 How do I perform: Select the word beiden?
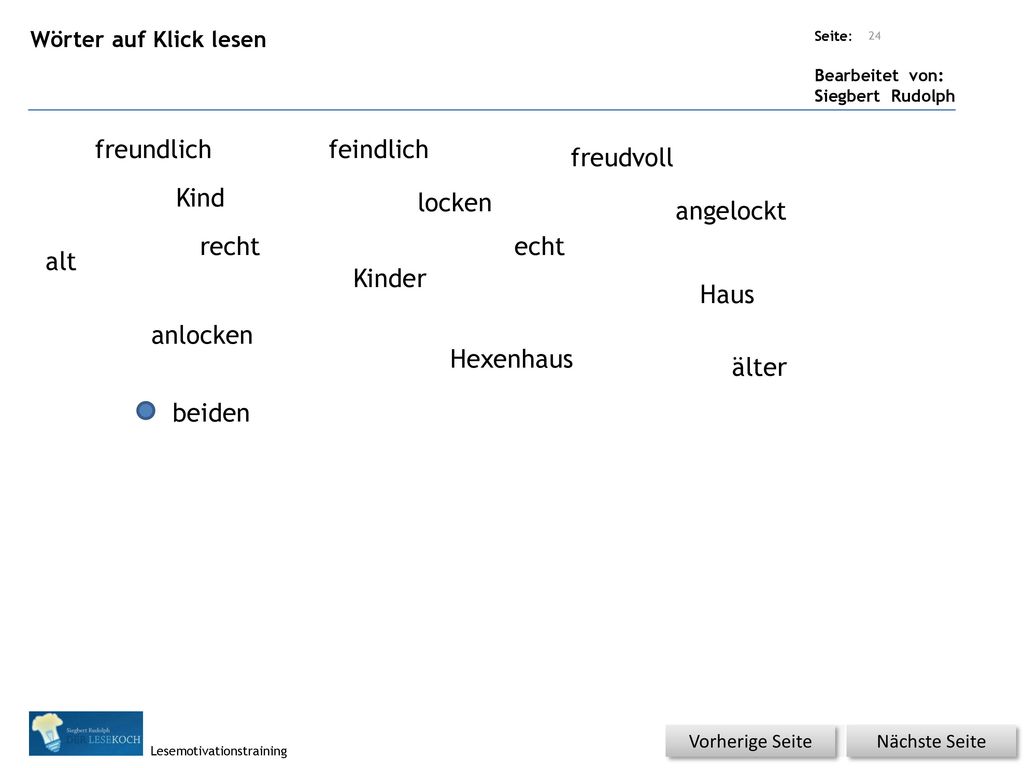tap(211, 413)
